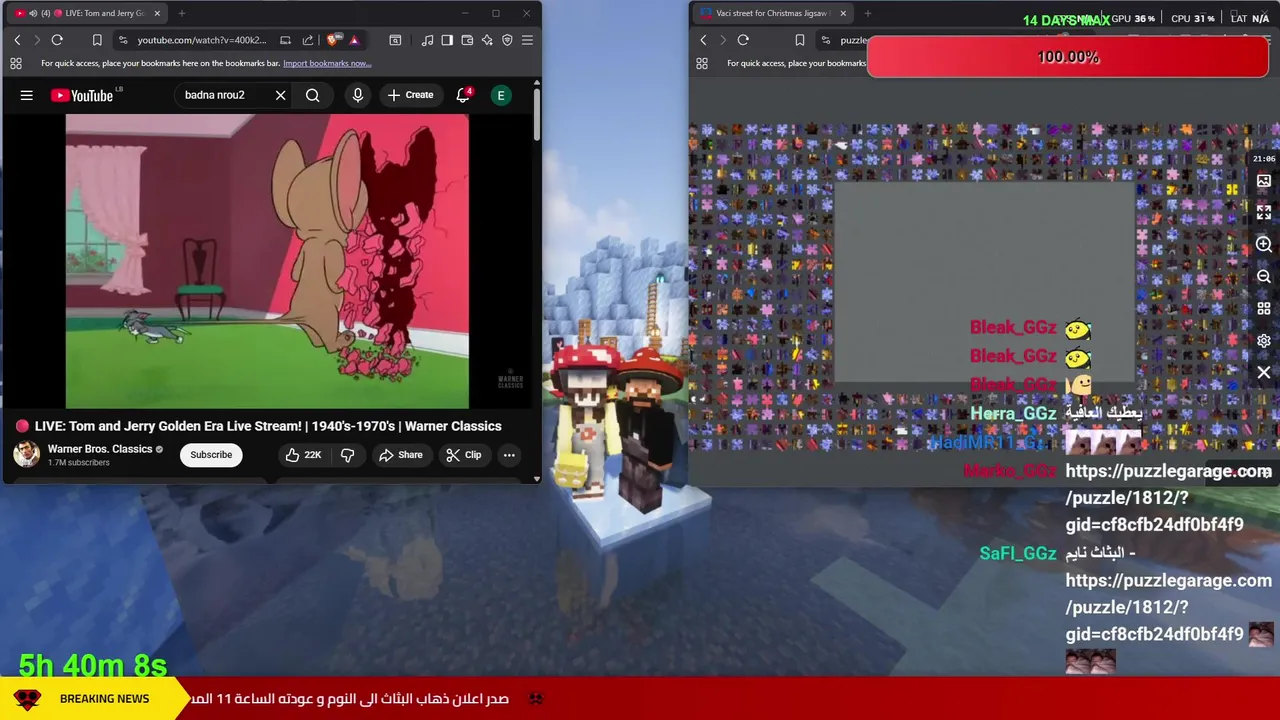Image resolution: width=1280 pixels, height=720 pixels.
Task: Clear the YouTube search text
Action: tap(280, 95)
